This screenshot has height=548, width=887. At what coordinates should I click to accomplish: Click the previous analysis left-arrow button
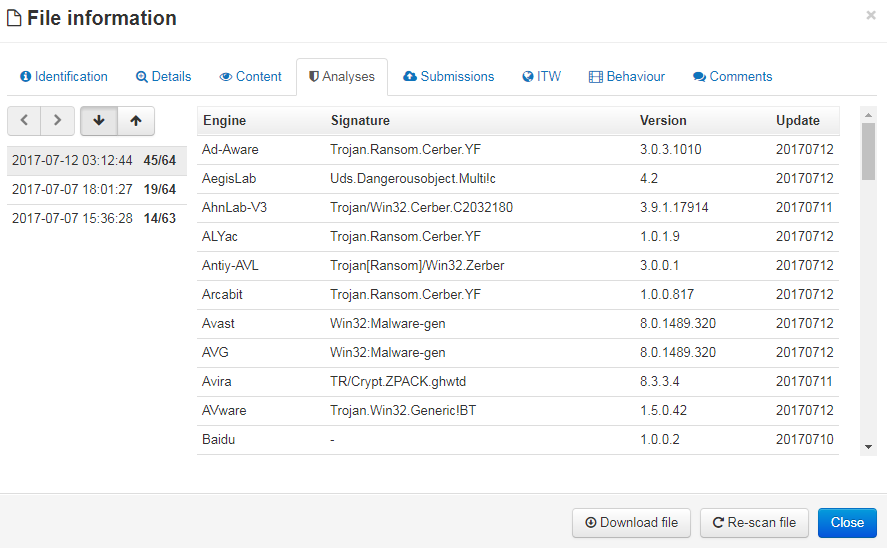(x=24, y=120)
